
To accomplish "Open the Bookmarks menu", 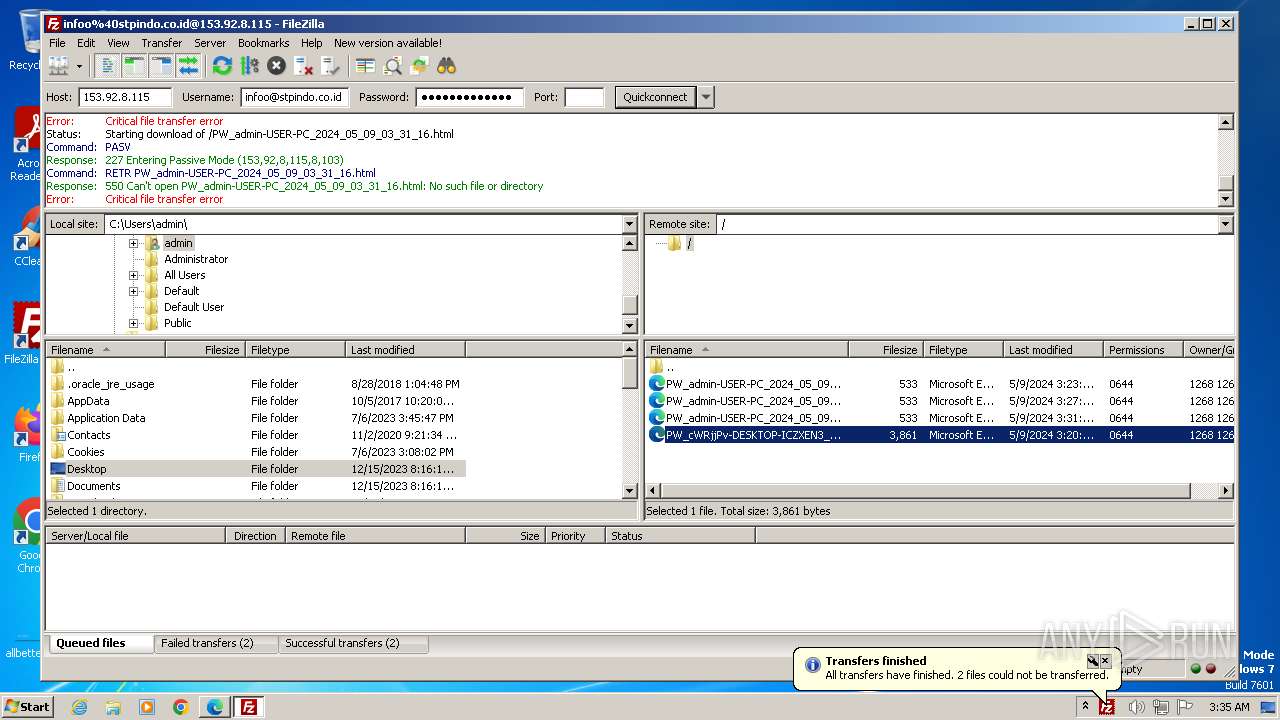I will 263,43.
